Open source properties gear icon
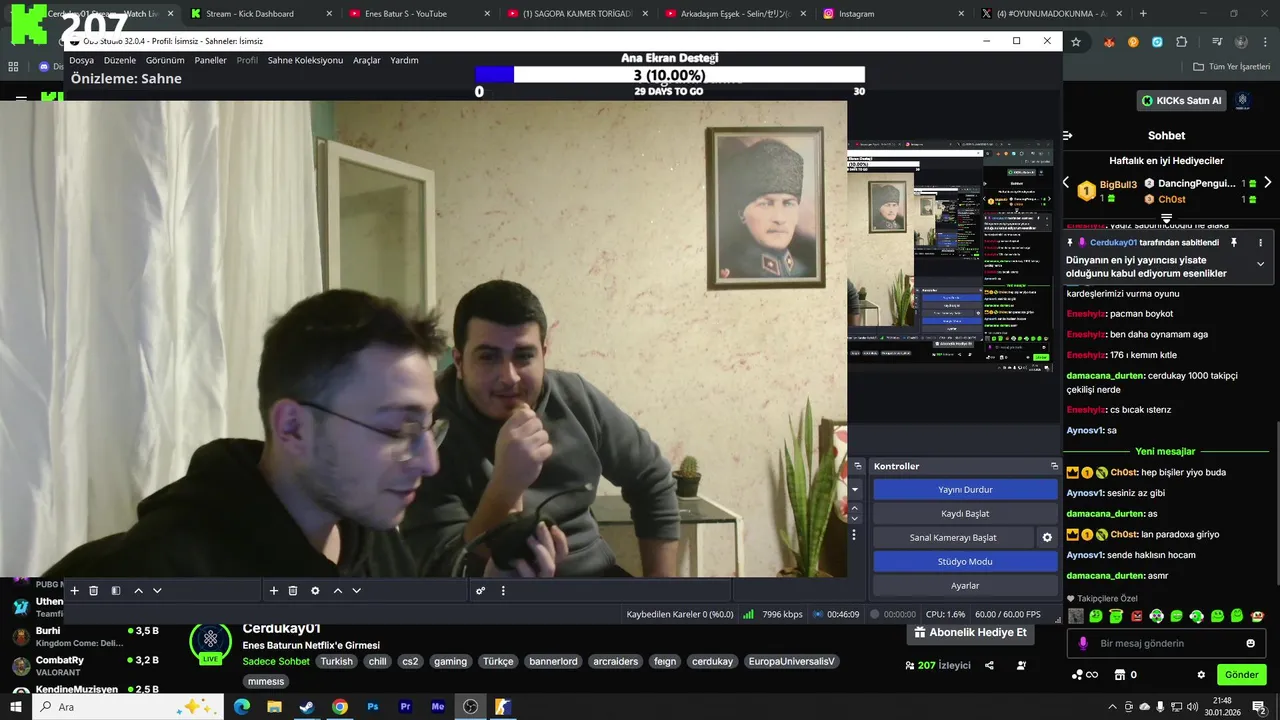This screenshot has width=1280, height=720. [315, 591]
